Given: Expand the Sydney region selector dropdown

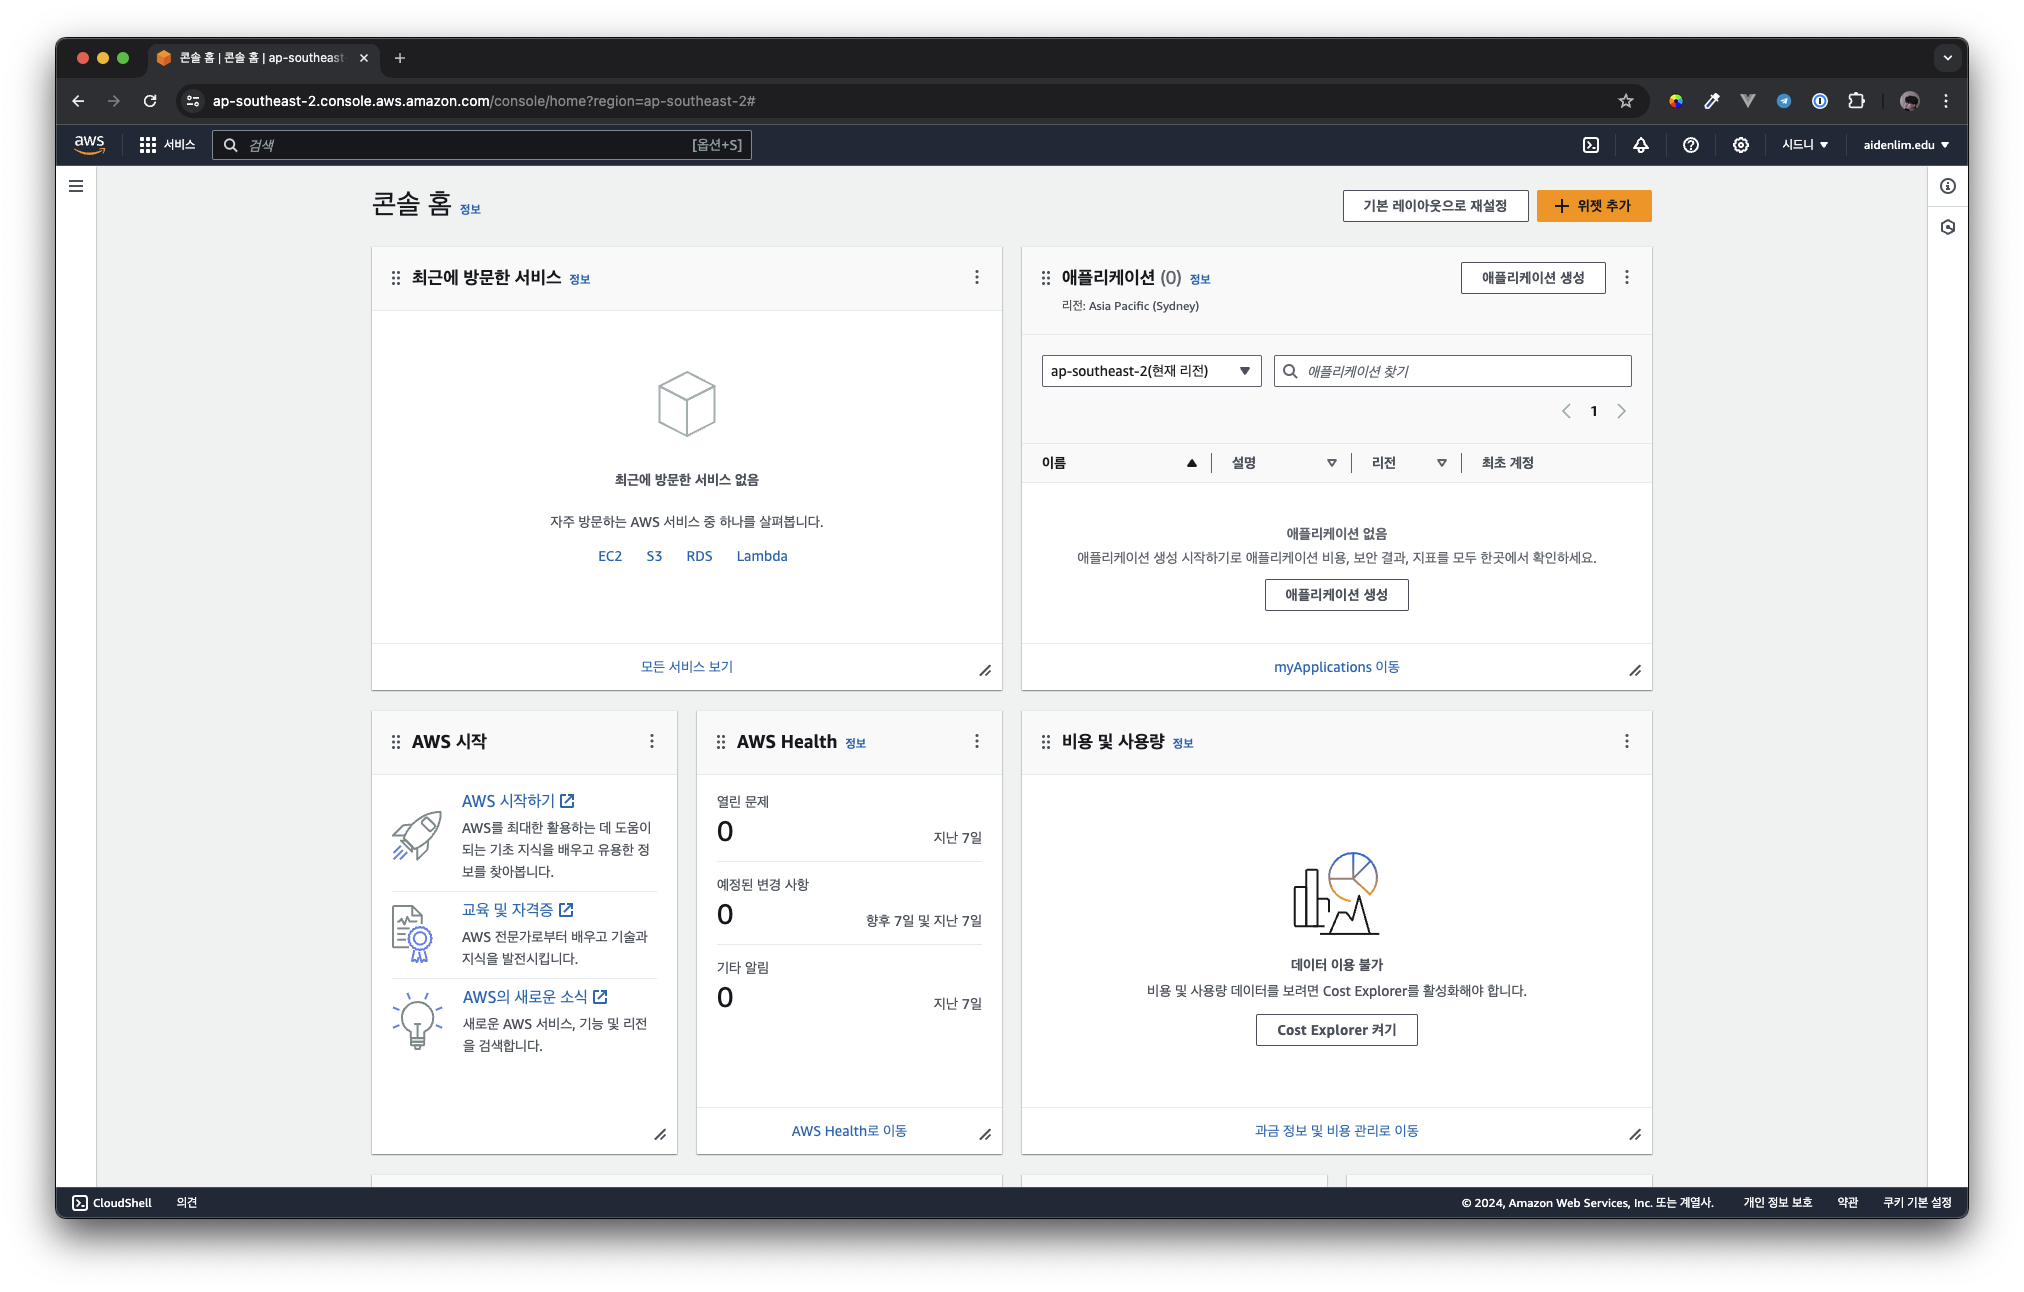Looking at the screenshot, I should click(1805, 145).
